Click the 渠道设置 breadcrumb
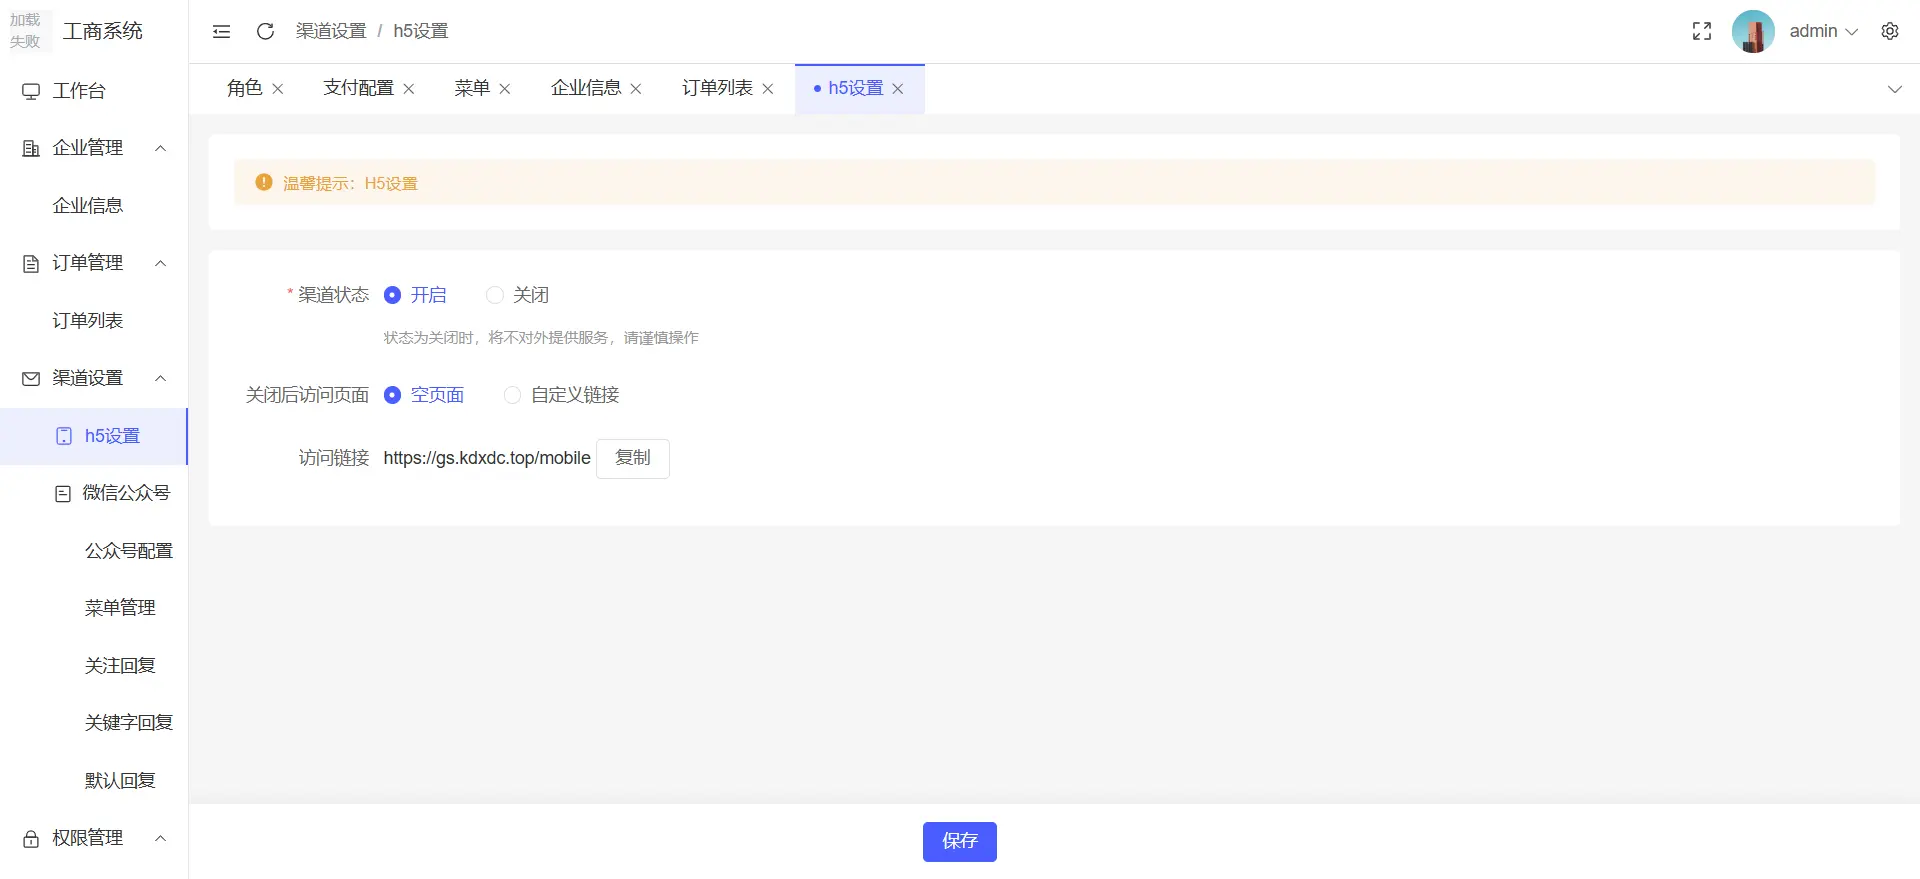Image resolution: width=1920 pixels, height=879 pixels. pyautogui.click(x=331, y=31)
